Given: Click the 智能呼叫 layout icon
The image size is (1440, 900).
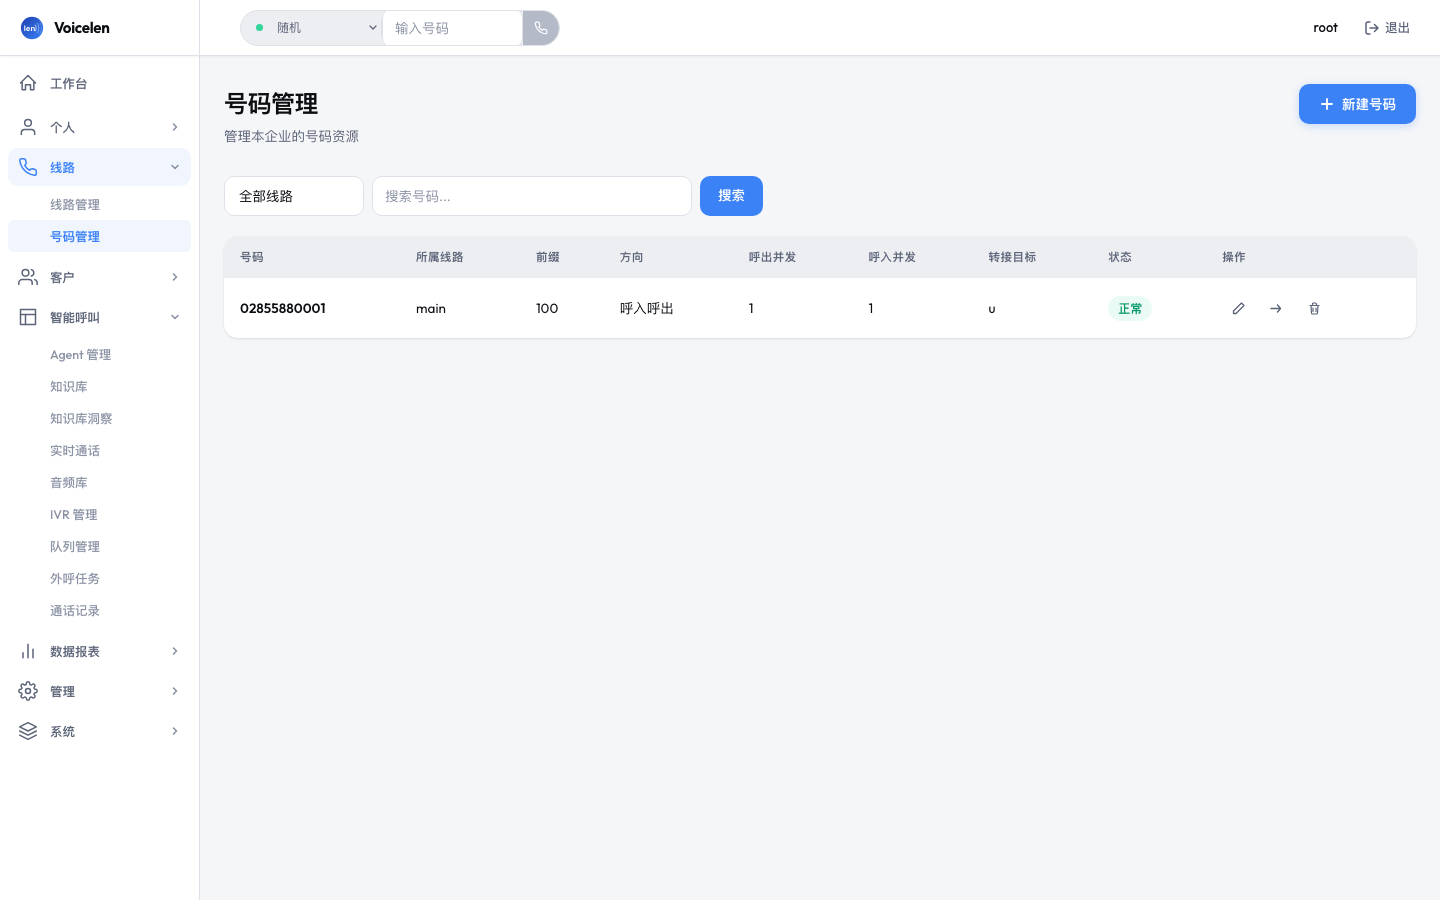Looking at the screenshot, I should [x=28, y=317].
